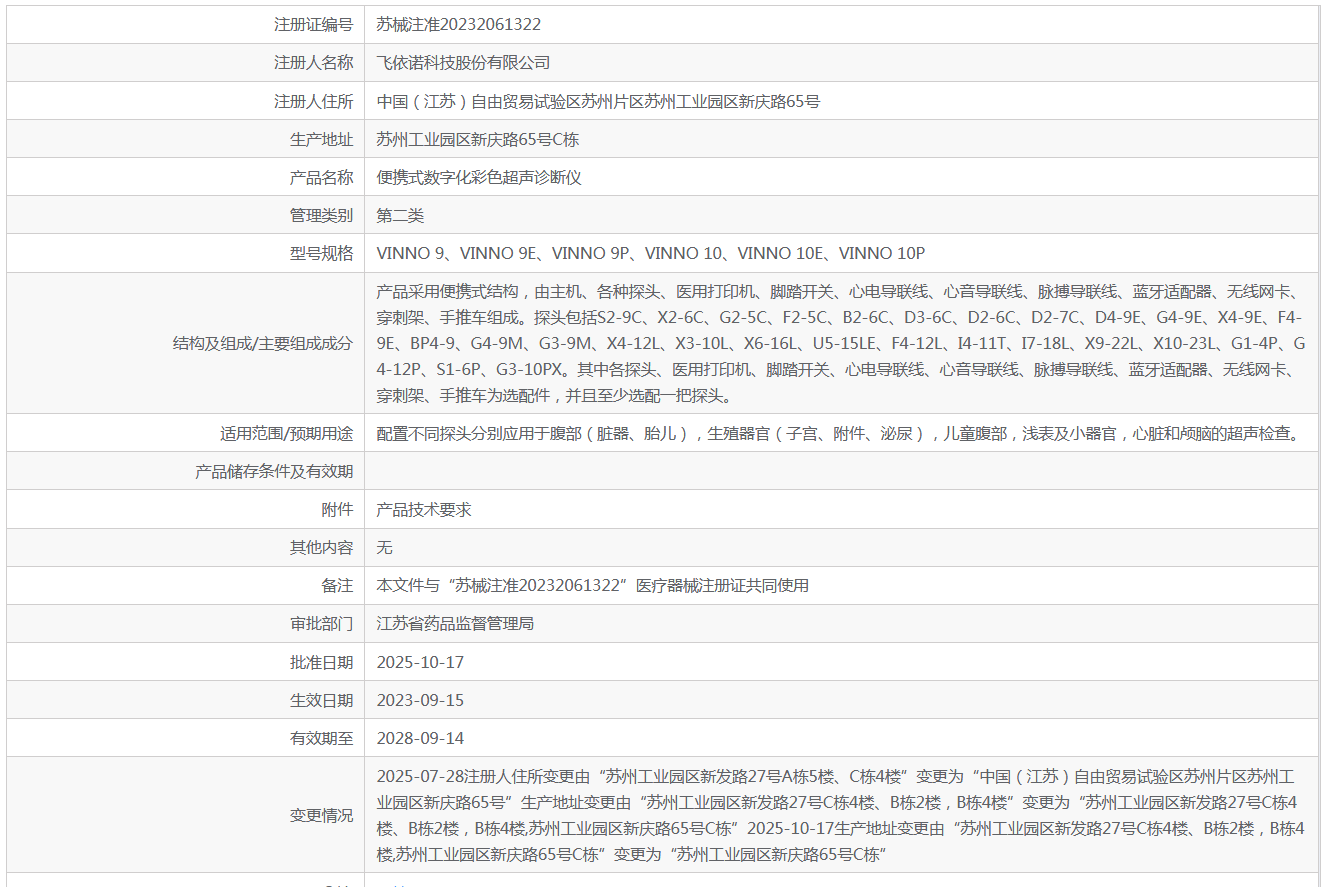Select product name '便携式数字化彩色超声诊断仪'
The width and height of the screenshot is (1328, 887).
pos(479,178)
